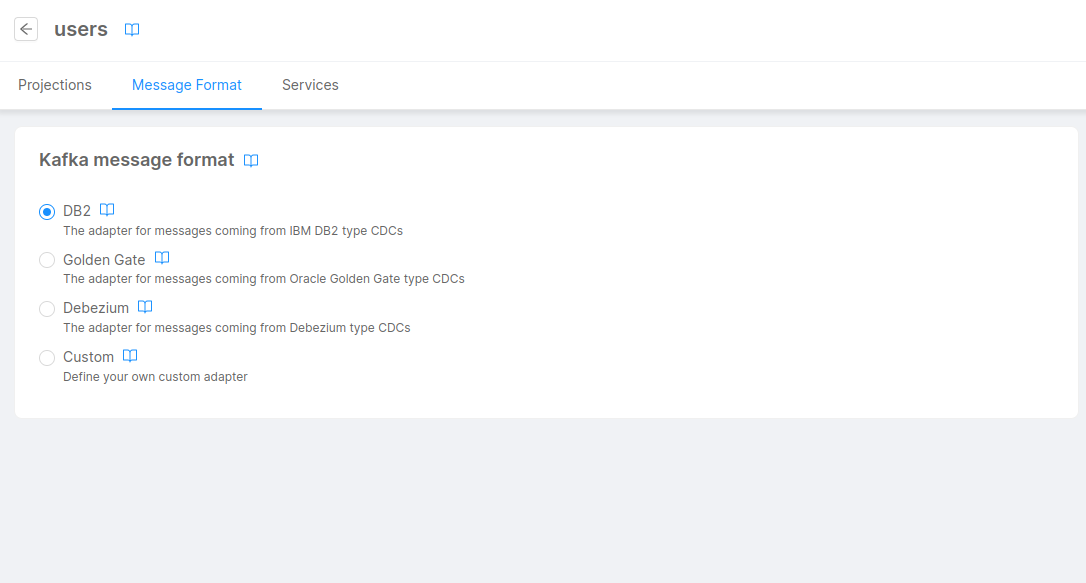
Task: Select the Golden Gate message format
Action: [47, 259]
